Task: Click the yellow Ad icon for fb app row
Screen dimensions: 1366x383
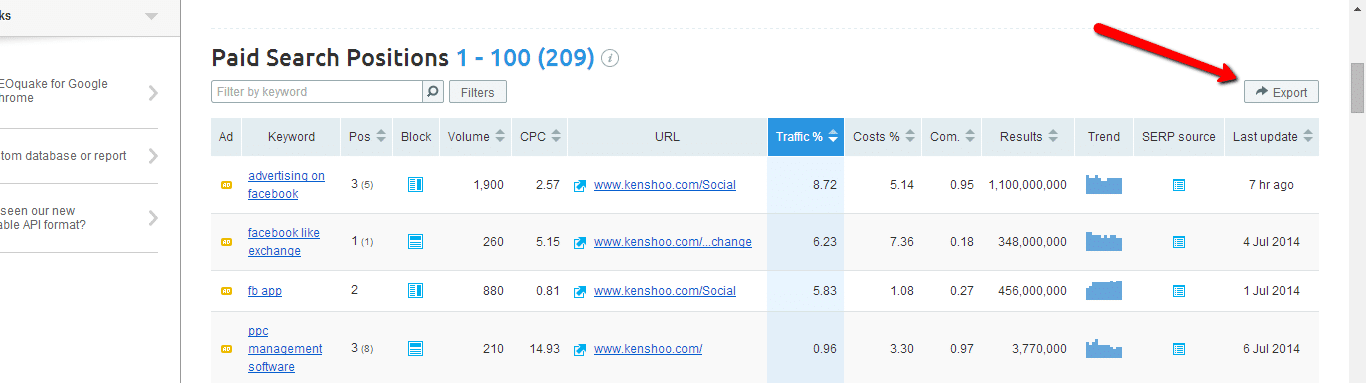Action: coord(226,291)
